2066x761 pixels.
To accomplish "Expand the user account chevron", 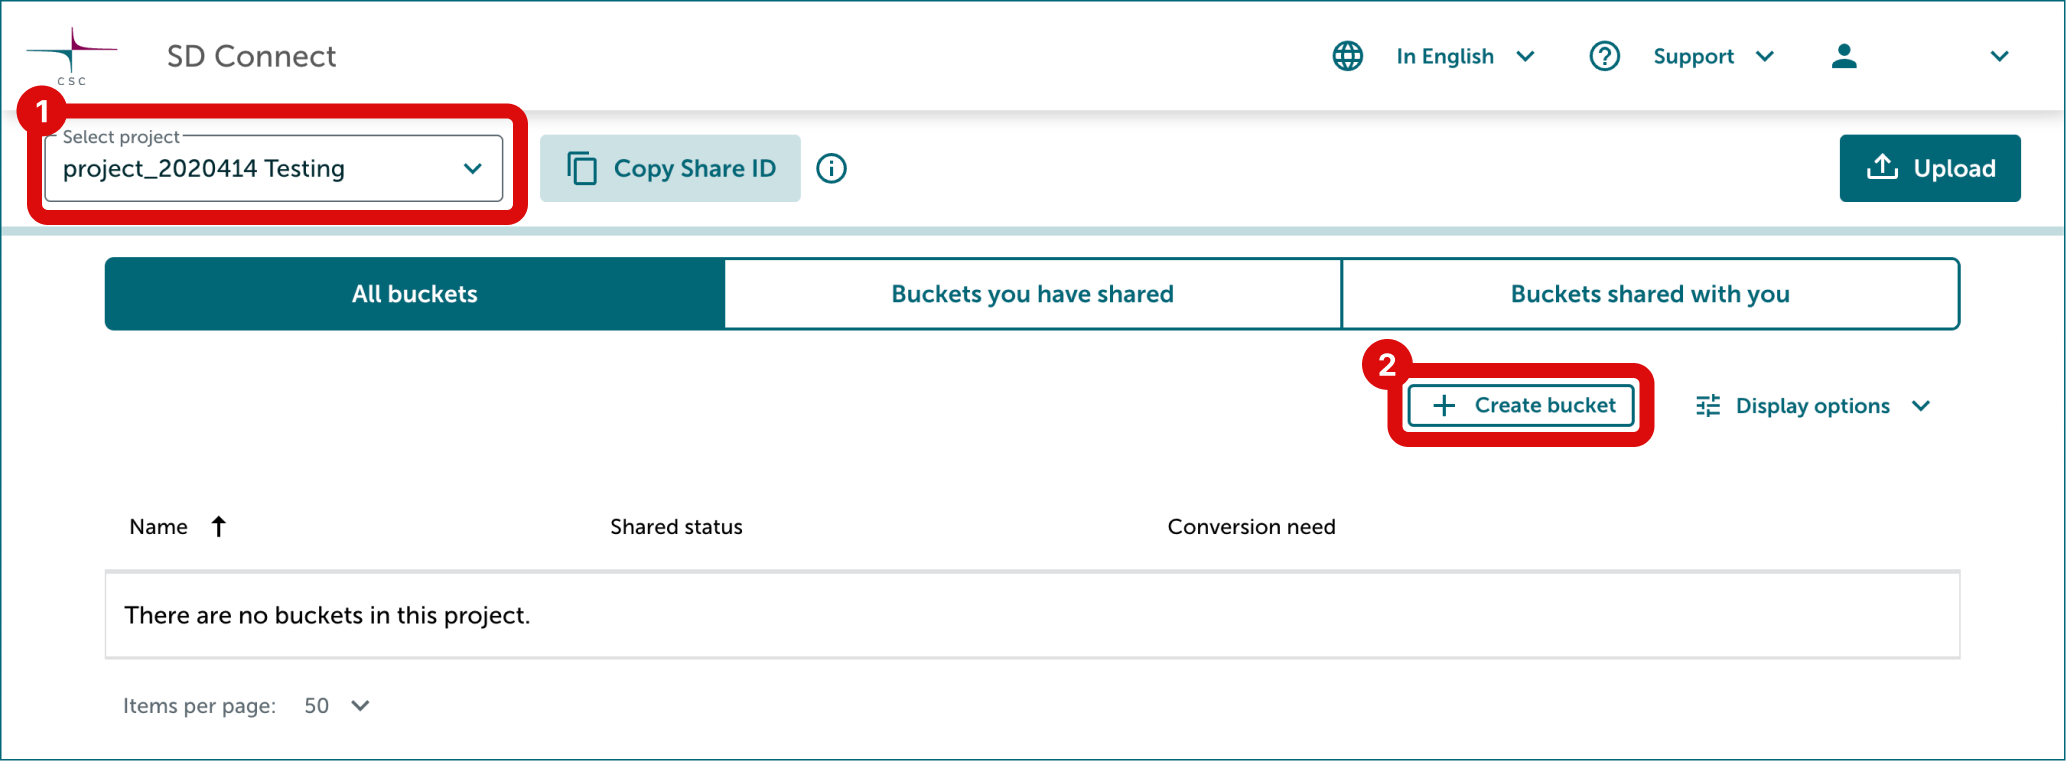I will click(1999, 56).
